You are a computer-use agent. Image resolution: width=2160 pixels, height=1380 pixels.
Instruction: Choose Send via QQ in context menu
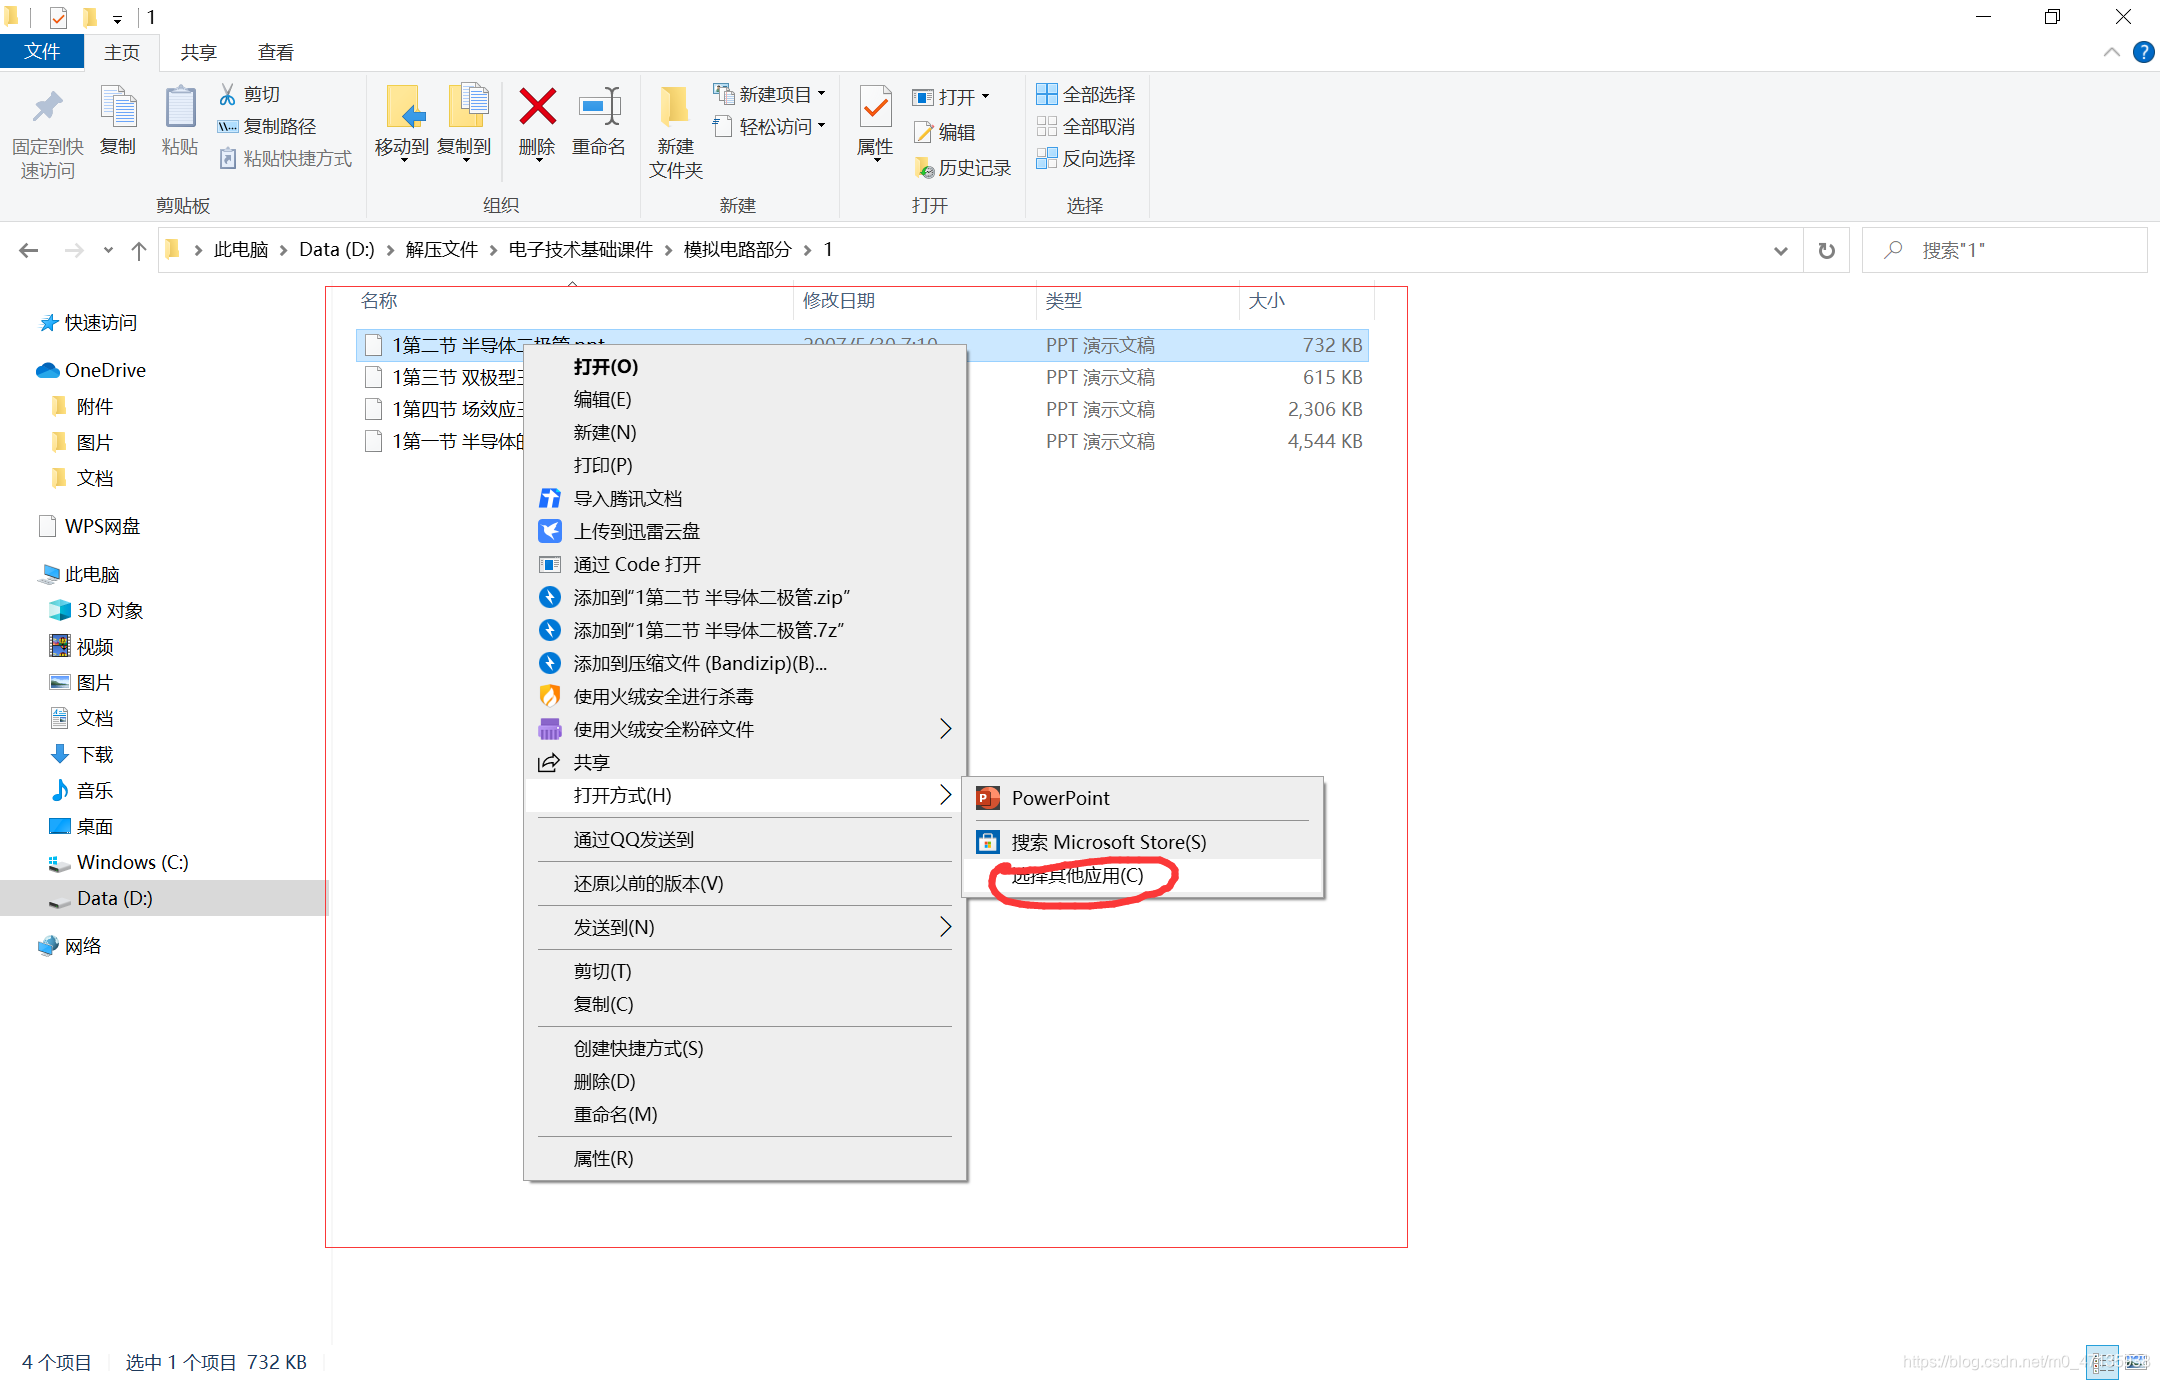tap(745, 839)
